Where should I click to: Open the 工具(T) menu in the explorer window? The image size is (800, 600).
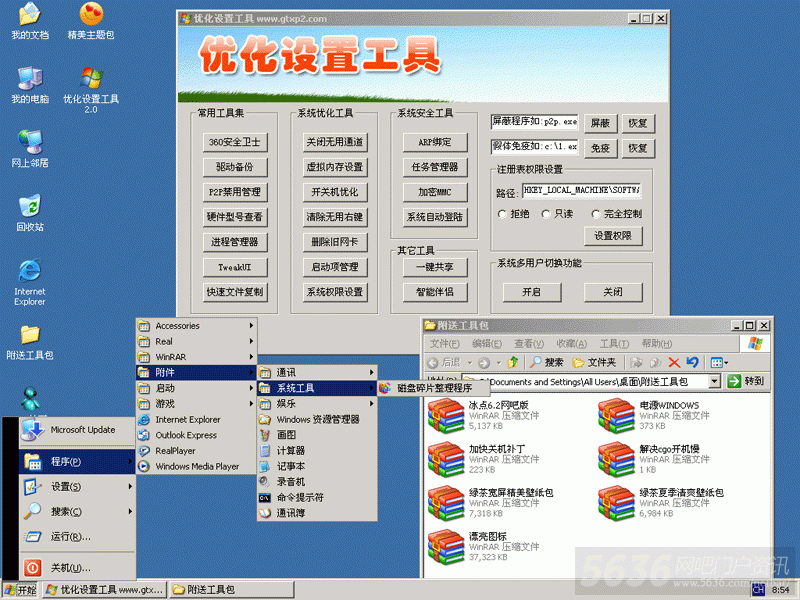[614, 344]
